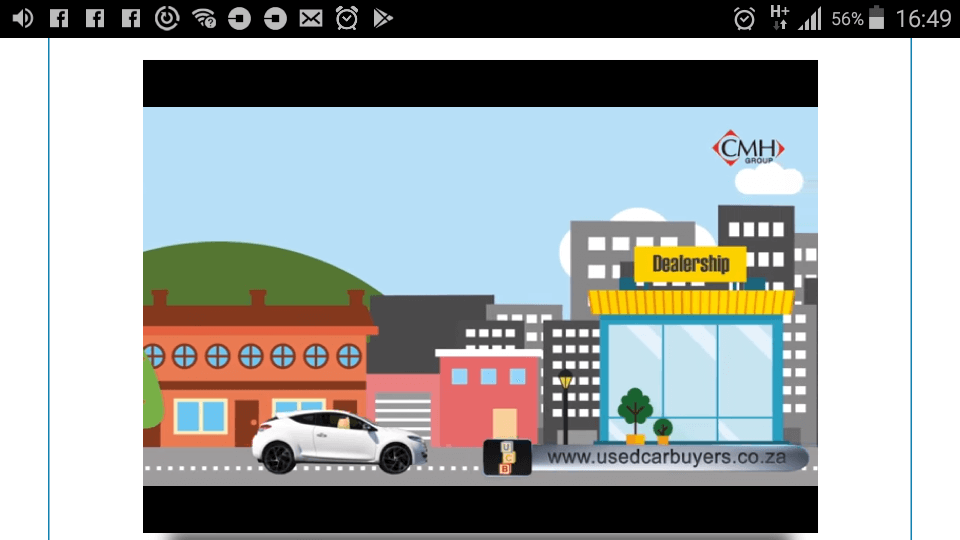Tap the third Facebook notification icon
The height and width of the screenshot is (540, 960).
tap(131, 18)
